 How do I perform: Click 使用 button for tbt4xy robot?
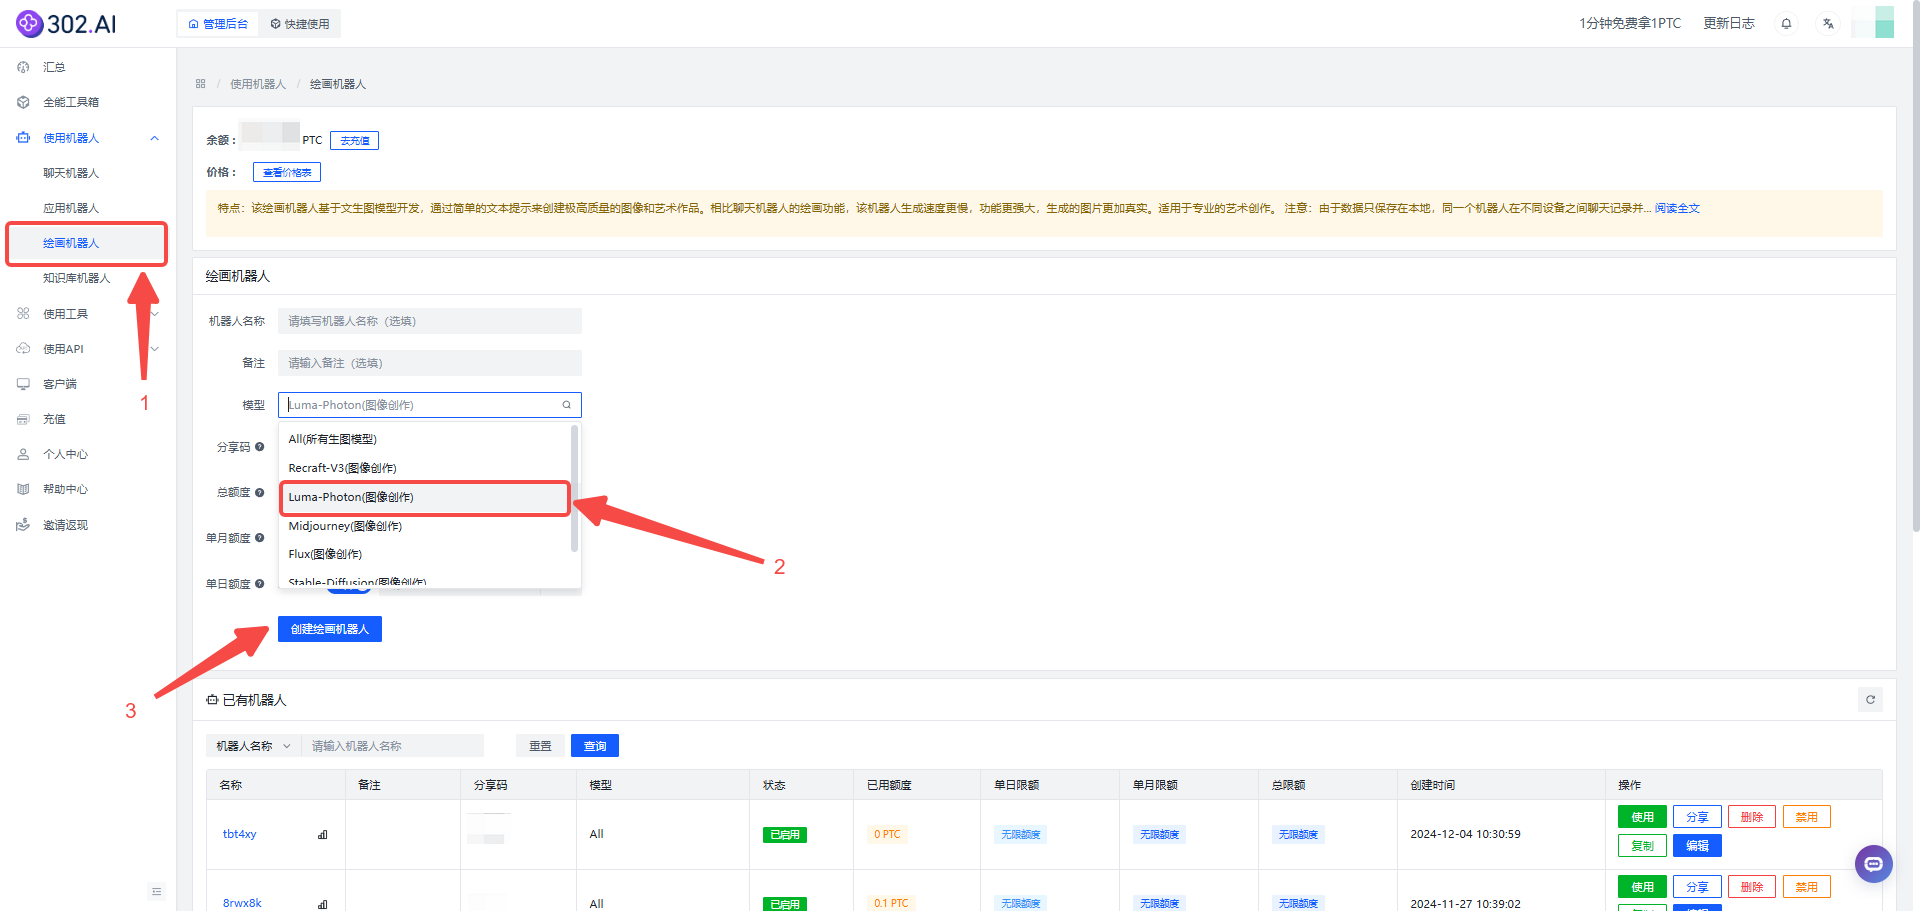click(x=1642, y=817)
